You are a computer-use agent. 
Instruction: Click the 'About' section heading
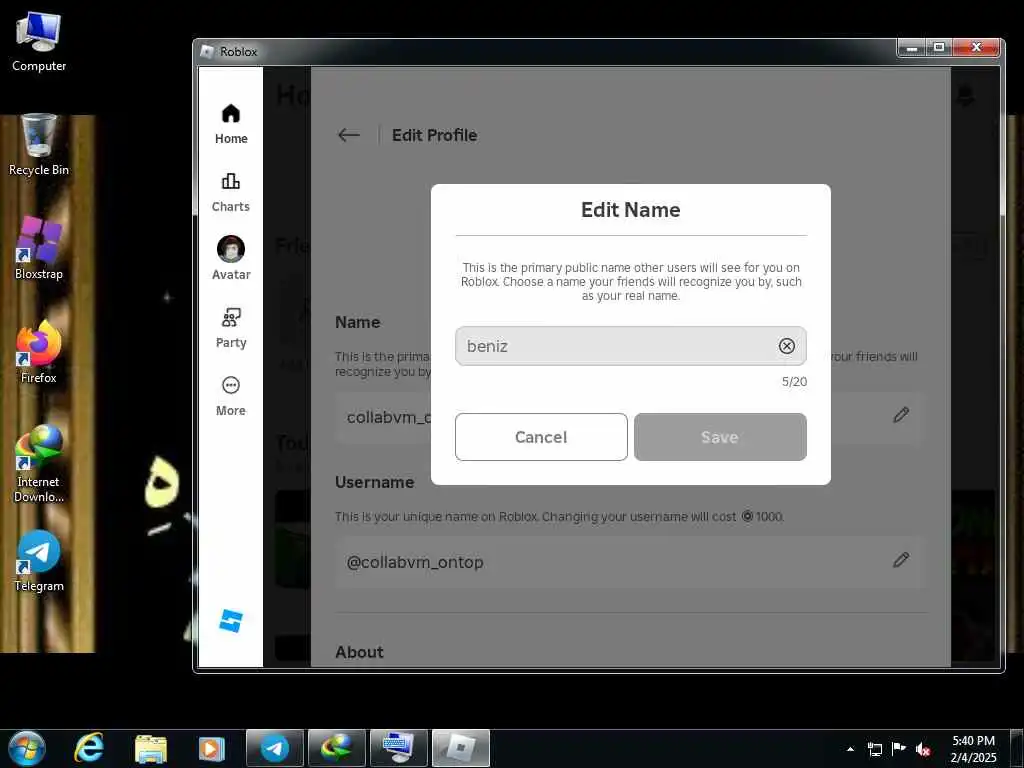[x=359, y=652]
